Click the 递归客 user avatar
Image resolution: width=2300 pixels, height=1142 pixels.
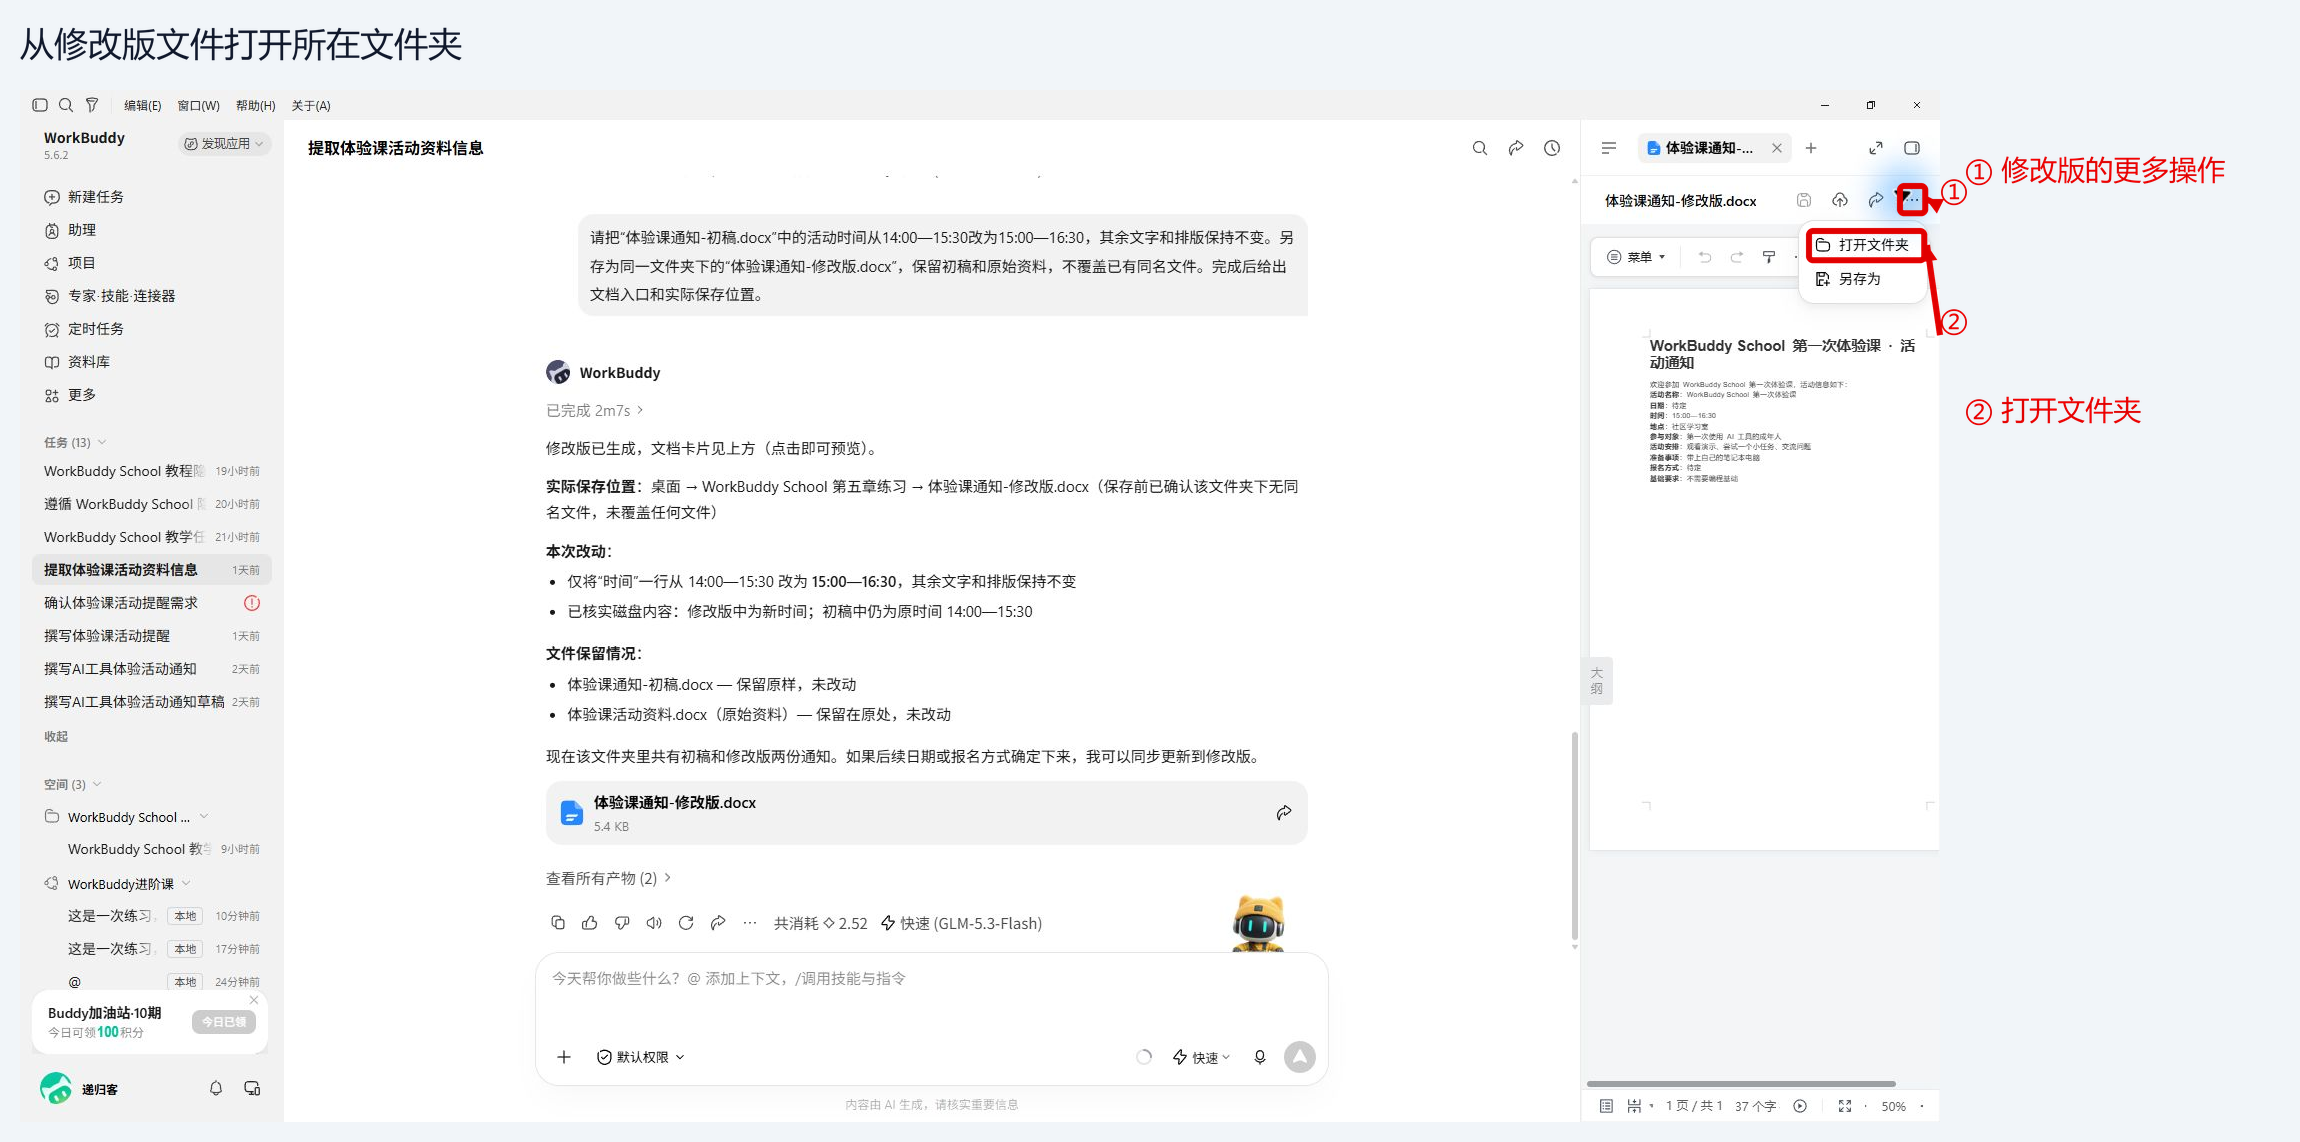click(x=56, y=1088)
